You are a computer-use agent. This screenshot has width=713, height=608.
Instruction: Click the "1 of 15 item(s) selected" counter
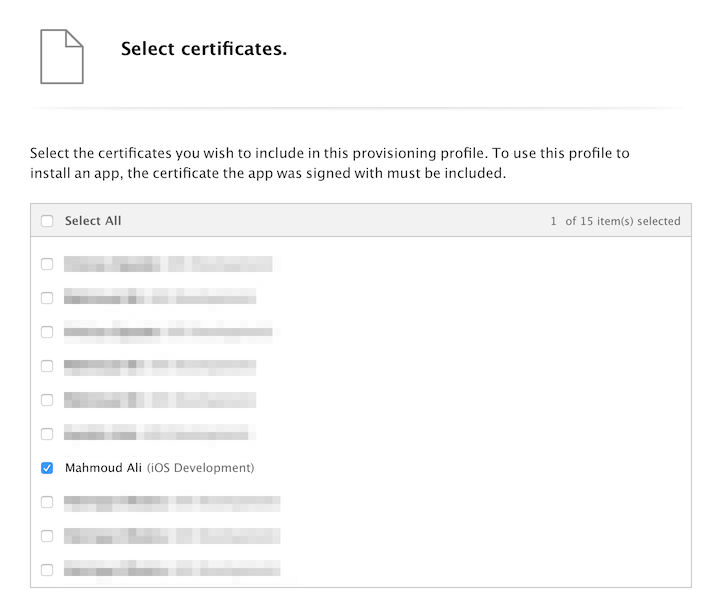pos(615,221)
